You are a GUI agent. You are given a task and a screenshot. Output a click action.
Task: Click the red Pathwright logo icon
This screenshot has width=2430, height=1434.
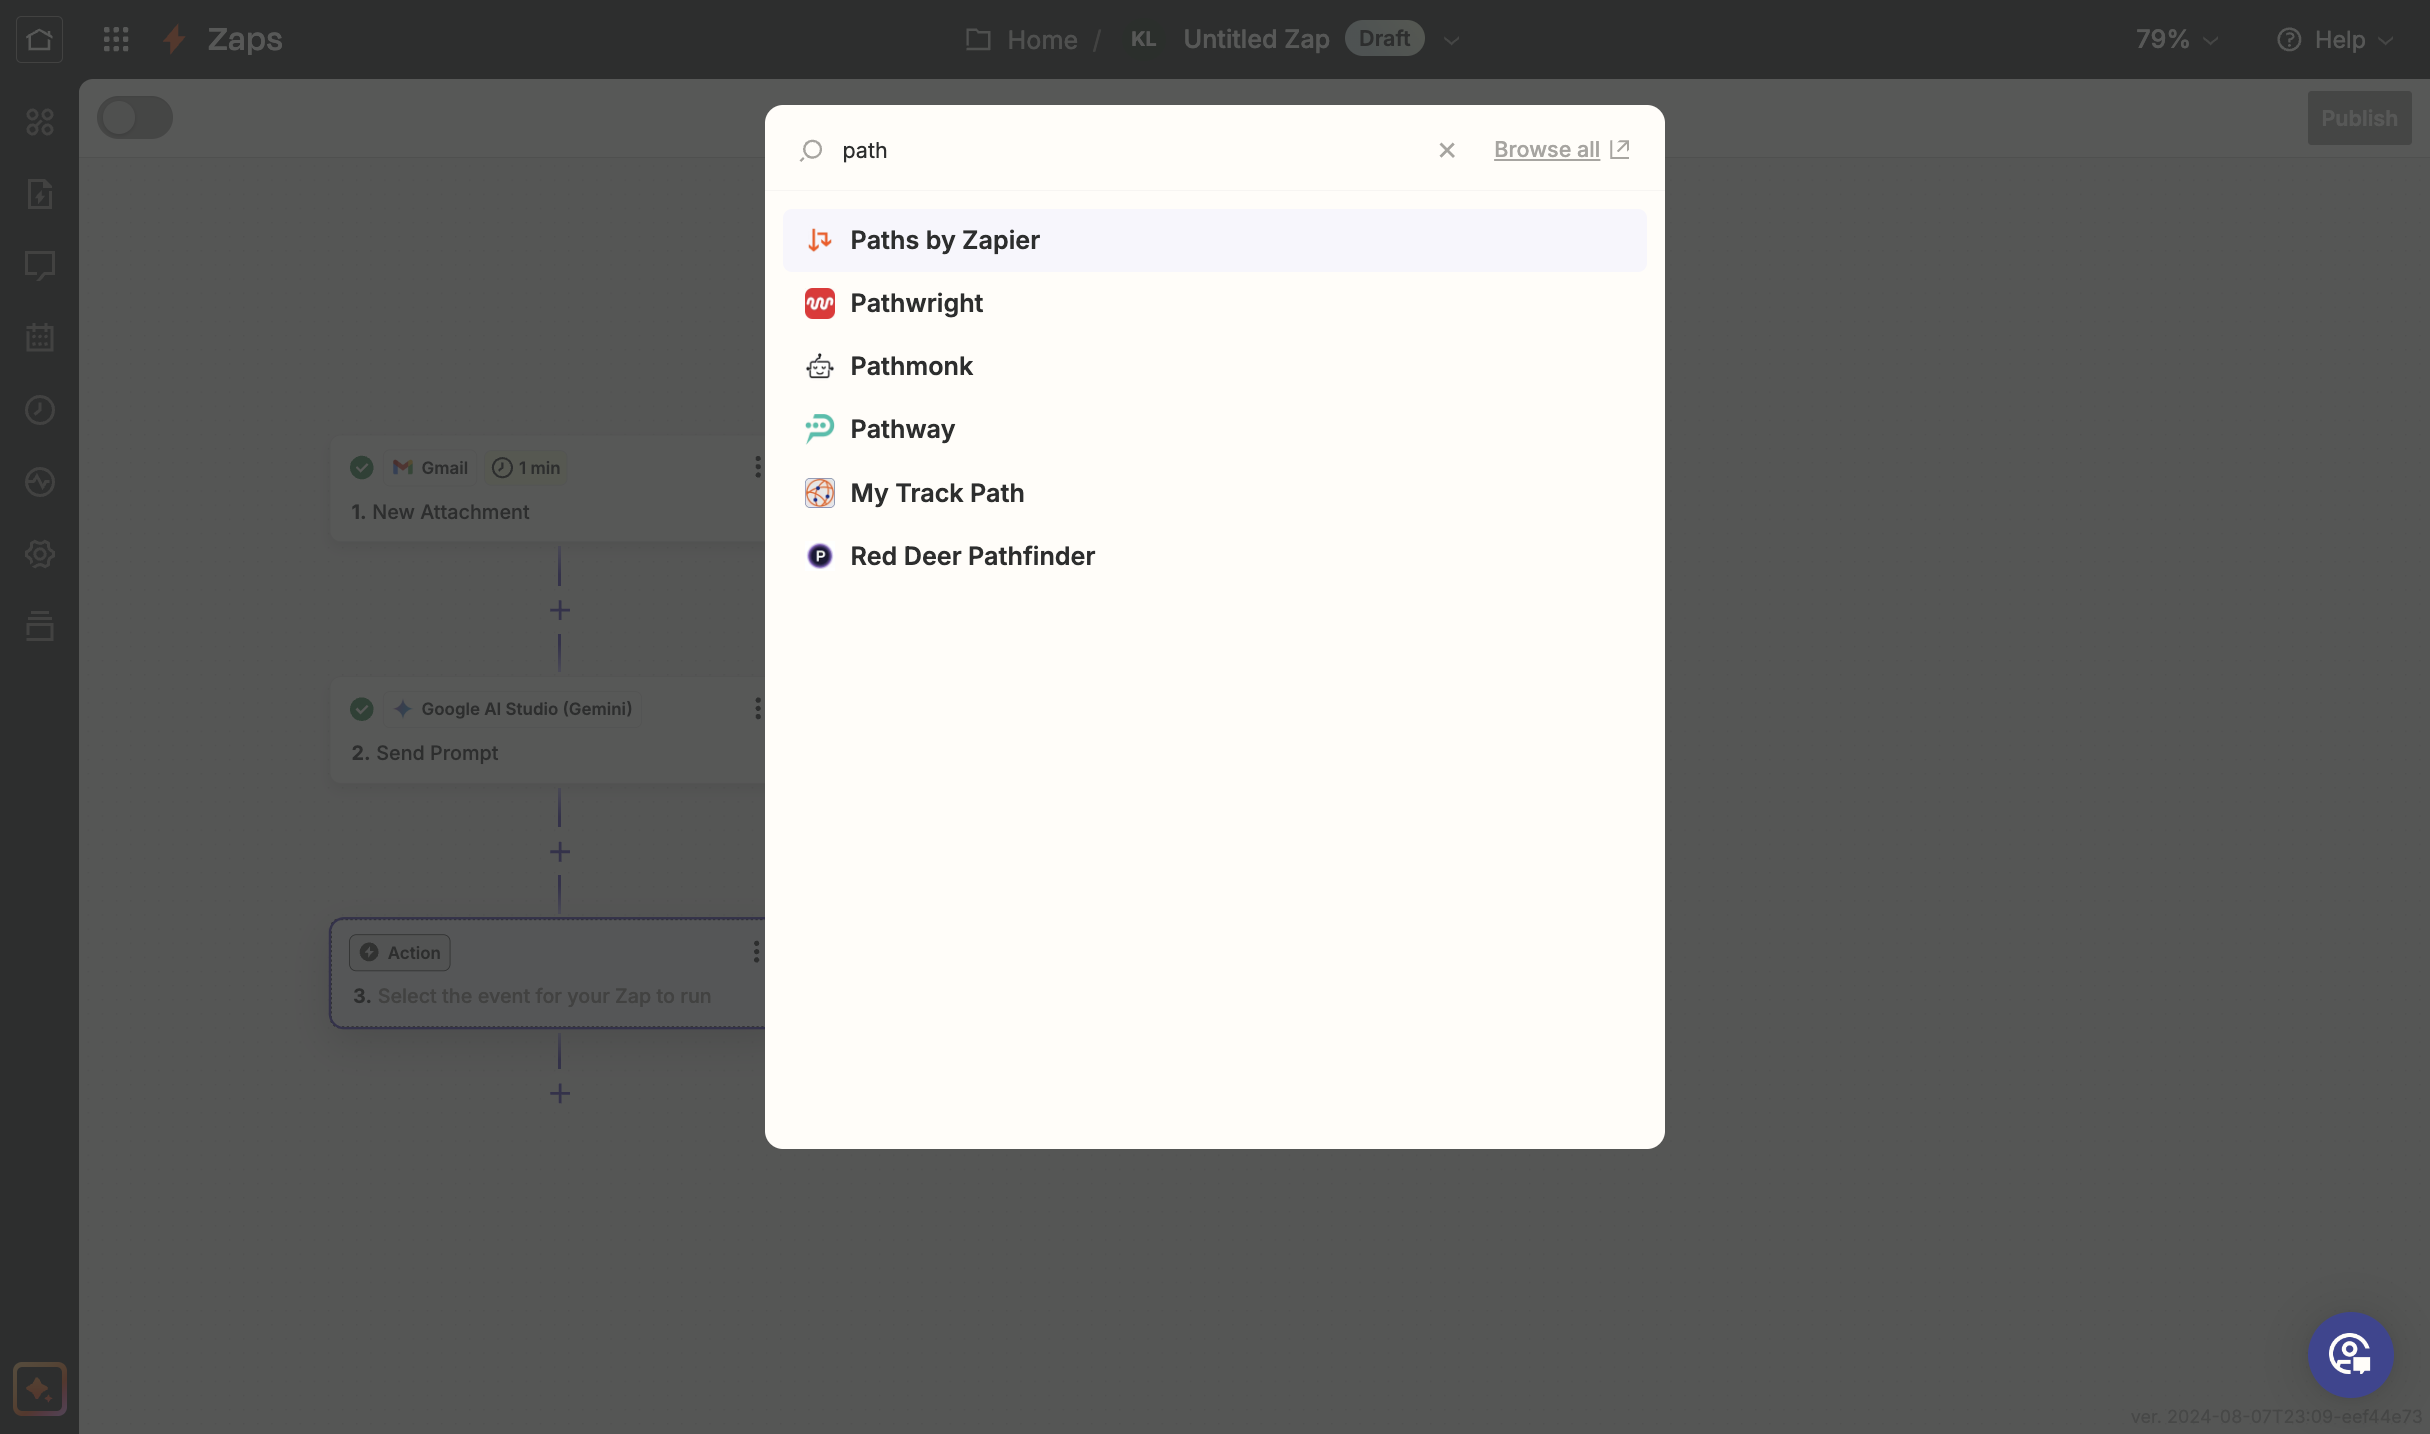click(819, 303)
